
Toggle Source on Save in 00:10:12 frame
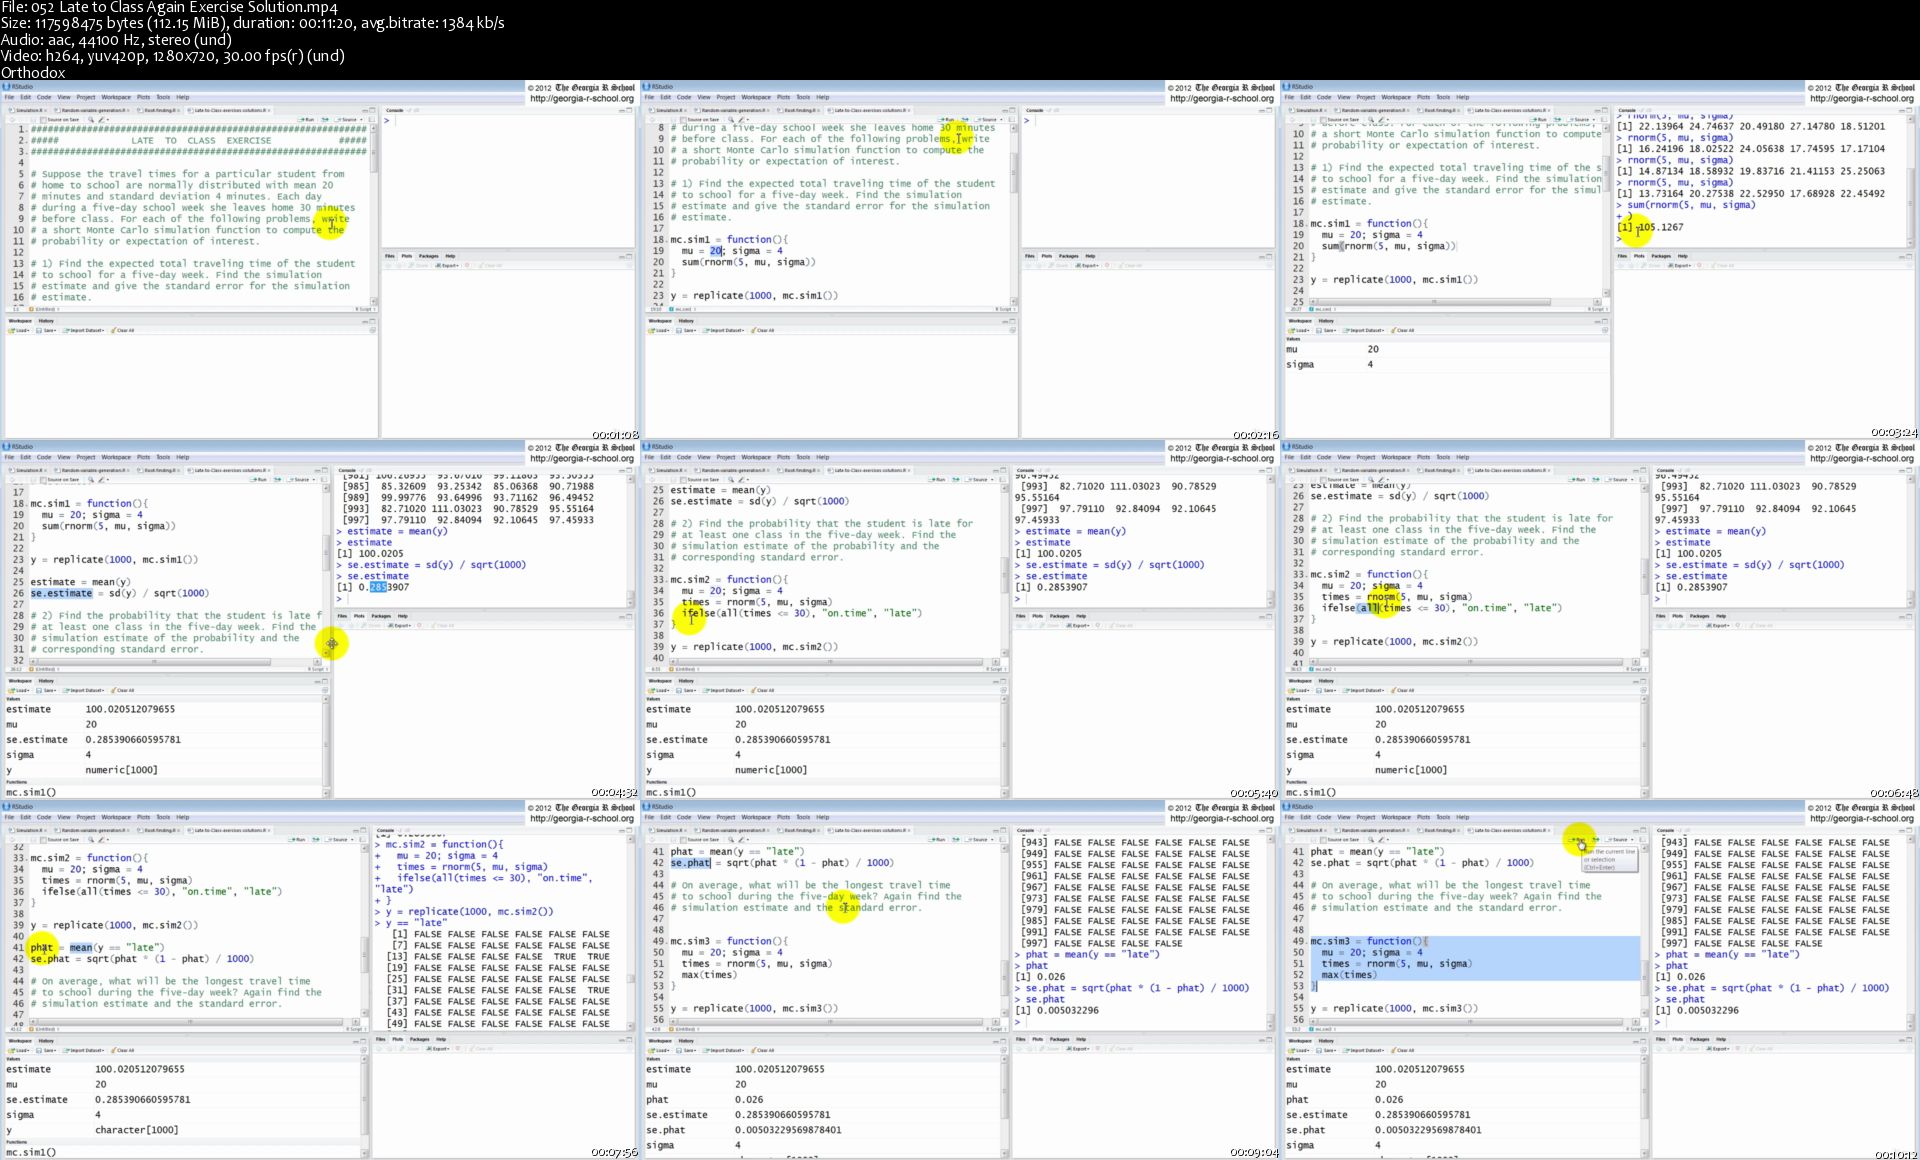coord(1323,839)
